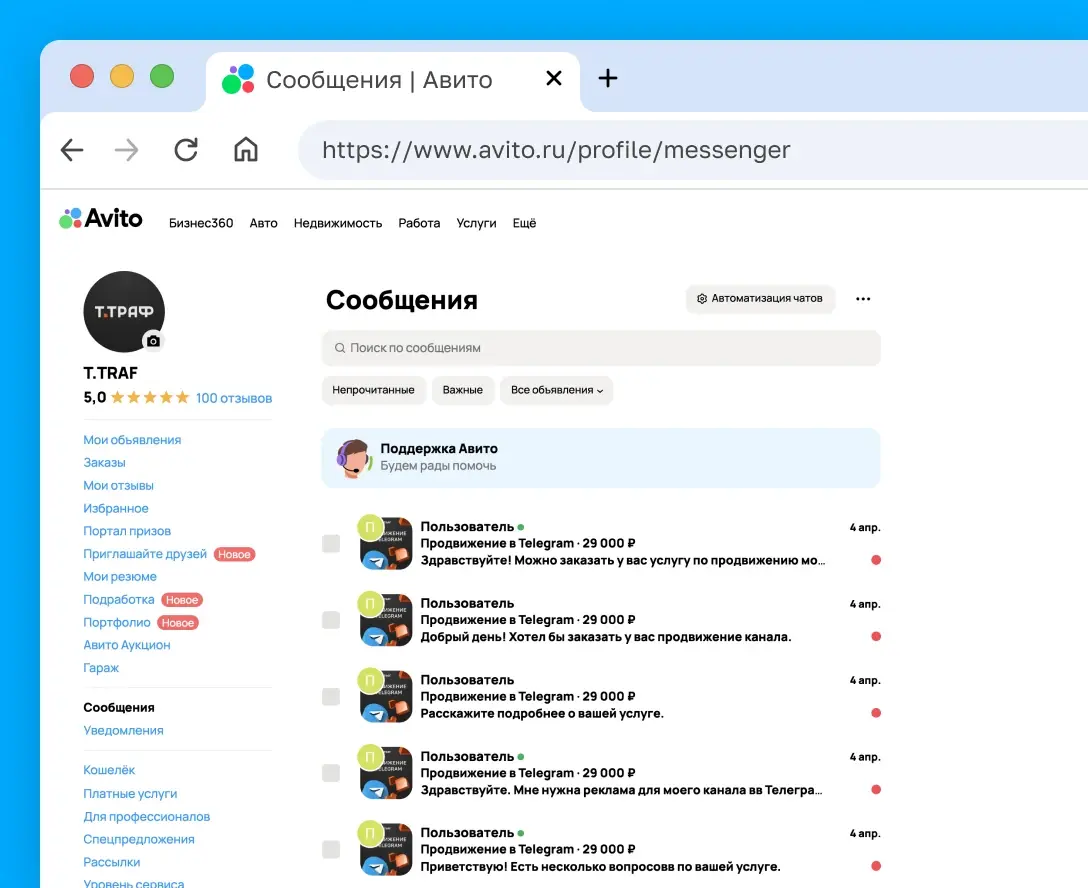Open Портфолио sidebar link
The height and width of the screenshot is (888, 1088).
pos(117,622)
